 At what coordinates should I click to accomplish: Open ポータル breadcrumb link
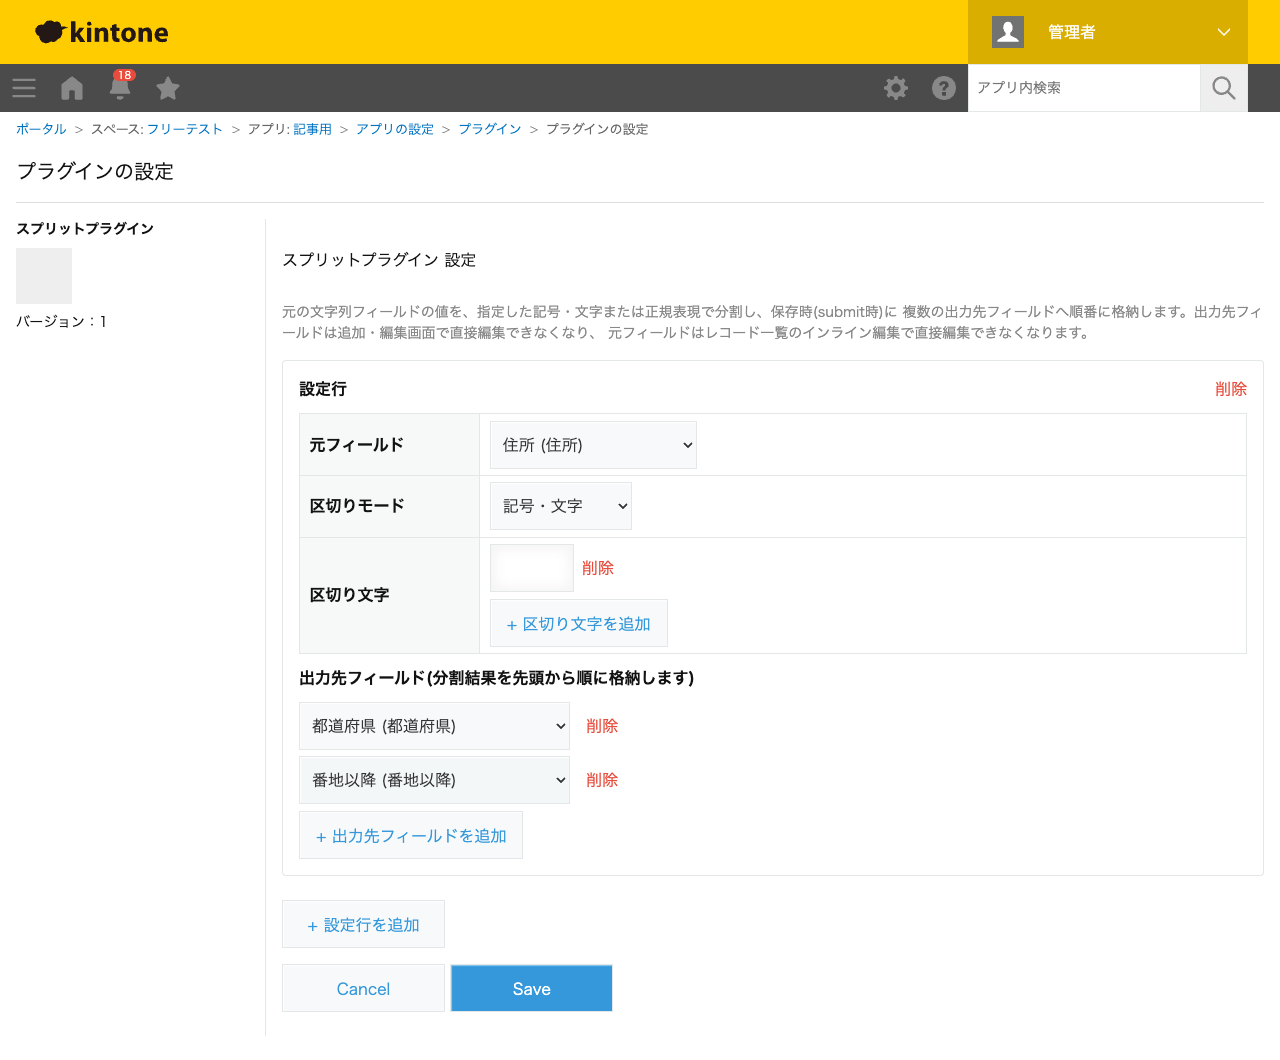(x=41, y=129)
